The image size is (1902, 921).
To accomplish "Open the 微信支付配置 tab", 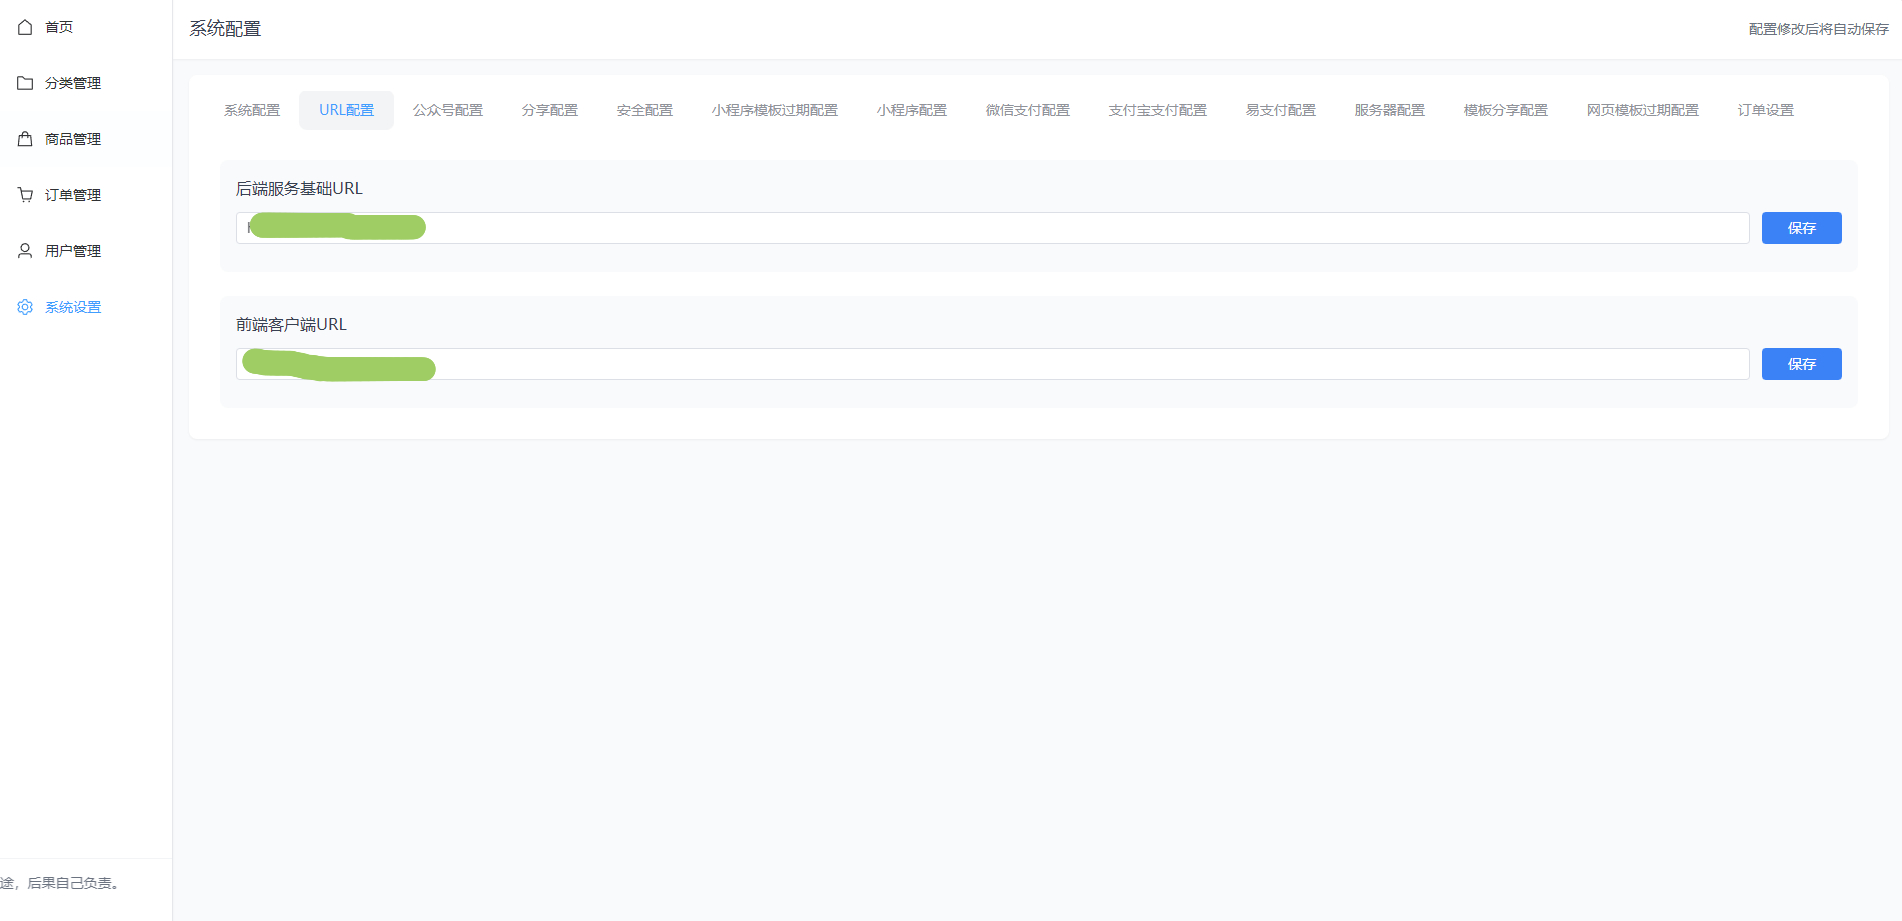I will point(1028,110).
